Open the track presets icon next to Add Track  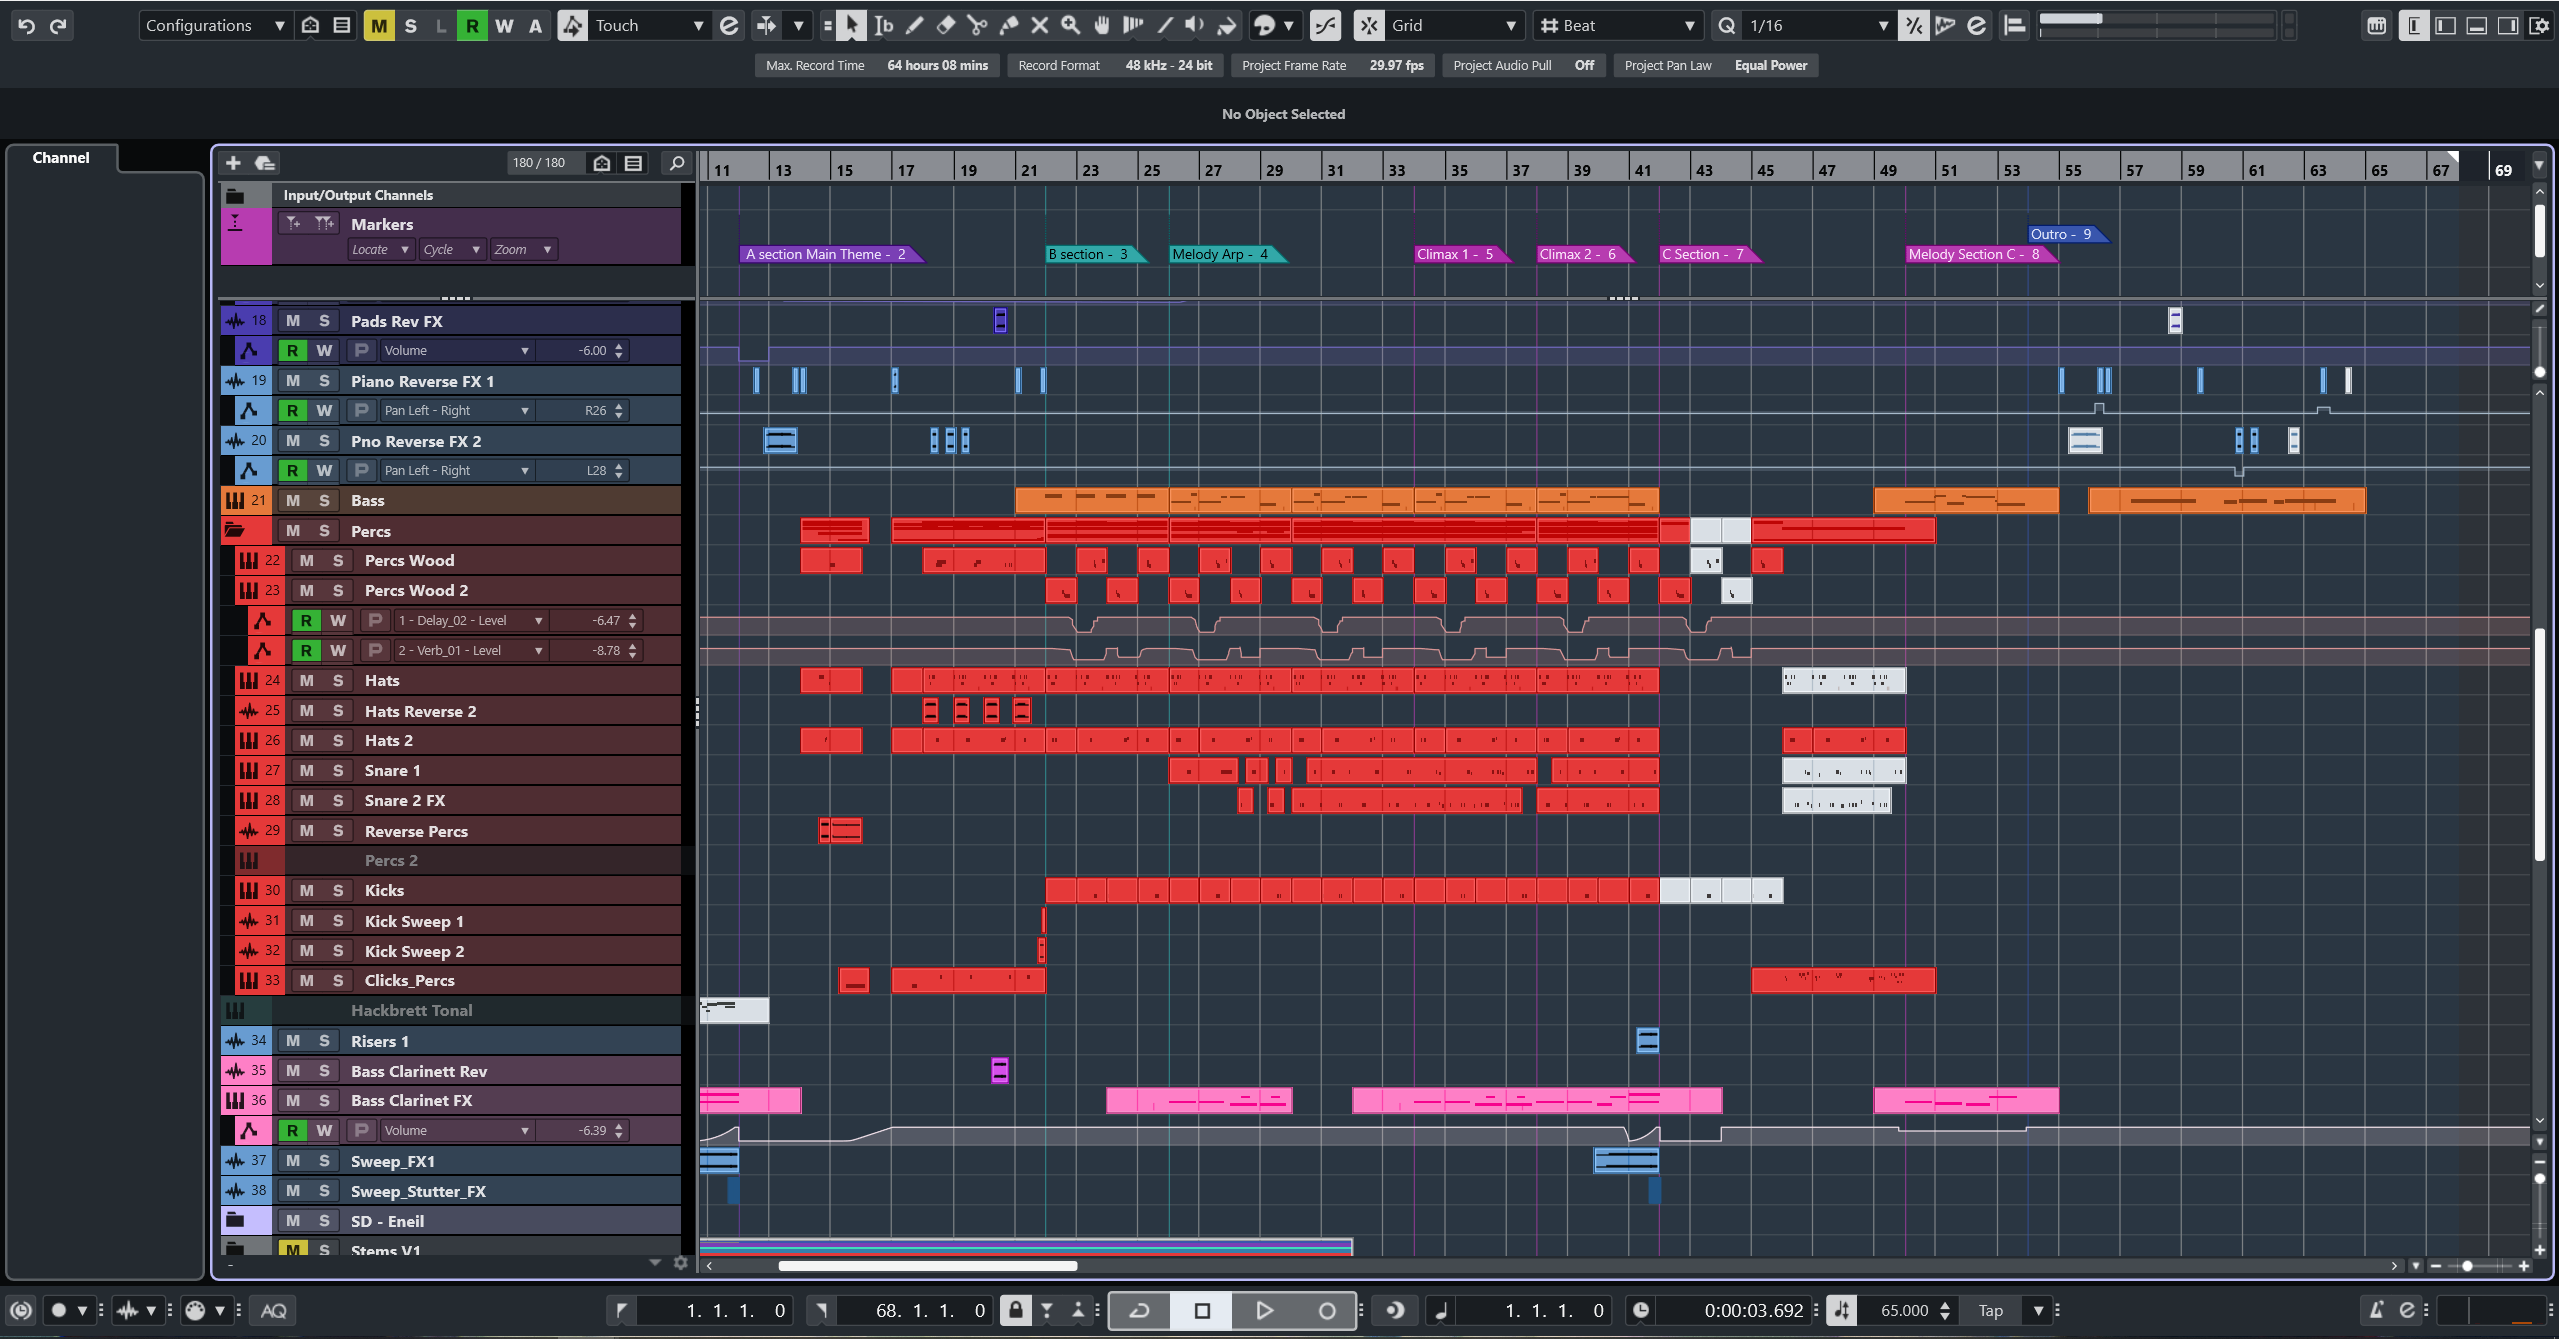click(x=265, y=163)
